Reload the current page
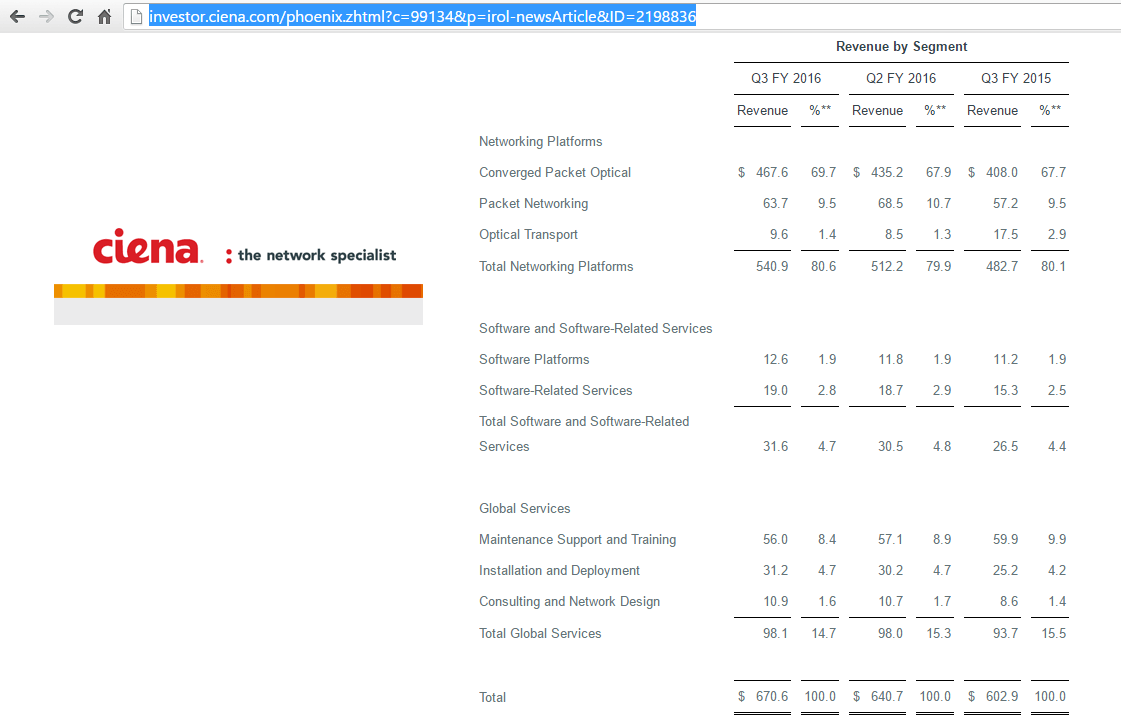This screenshot has width=1121, height=723. [x=75, y=17]
